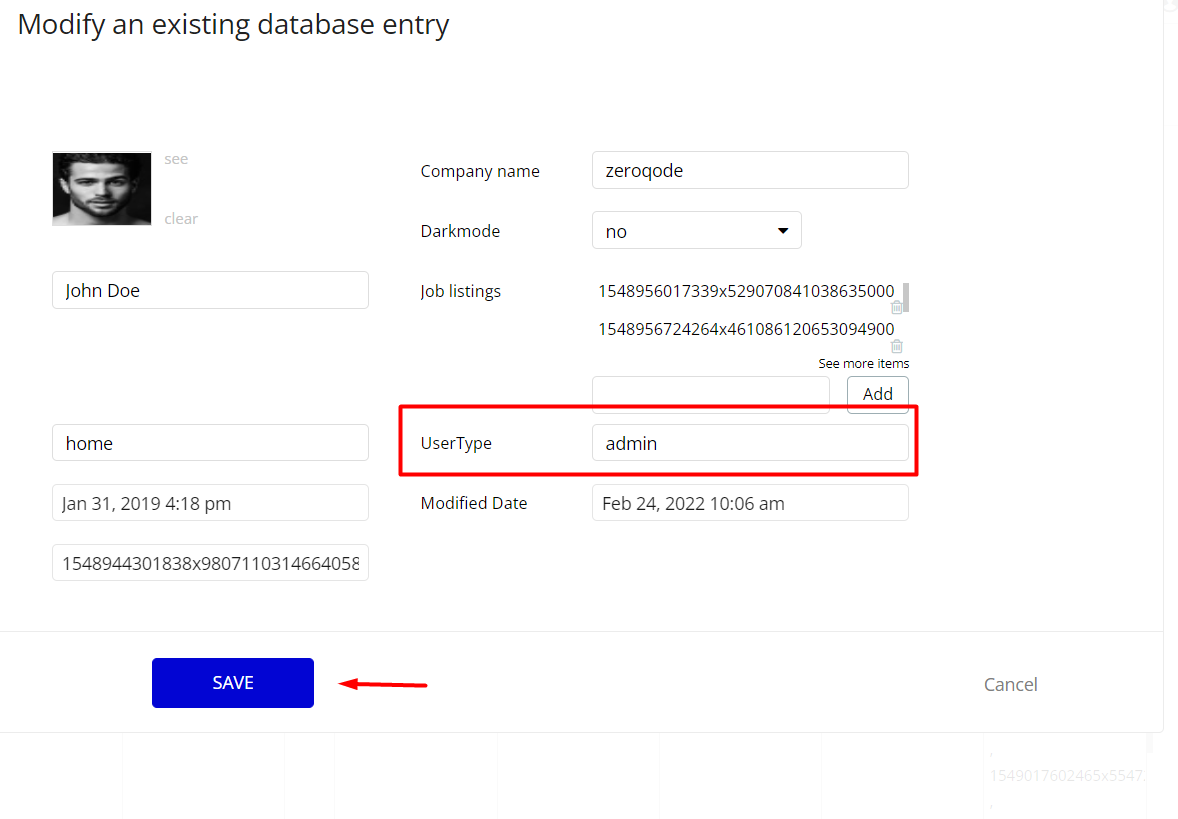This screenshot has height=819, width=1178.
Task: Click the field containing 'home'
Action: pos(210,443)
